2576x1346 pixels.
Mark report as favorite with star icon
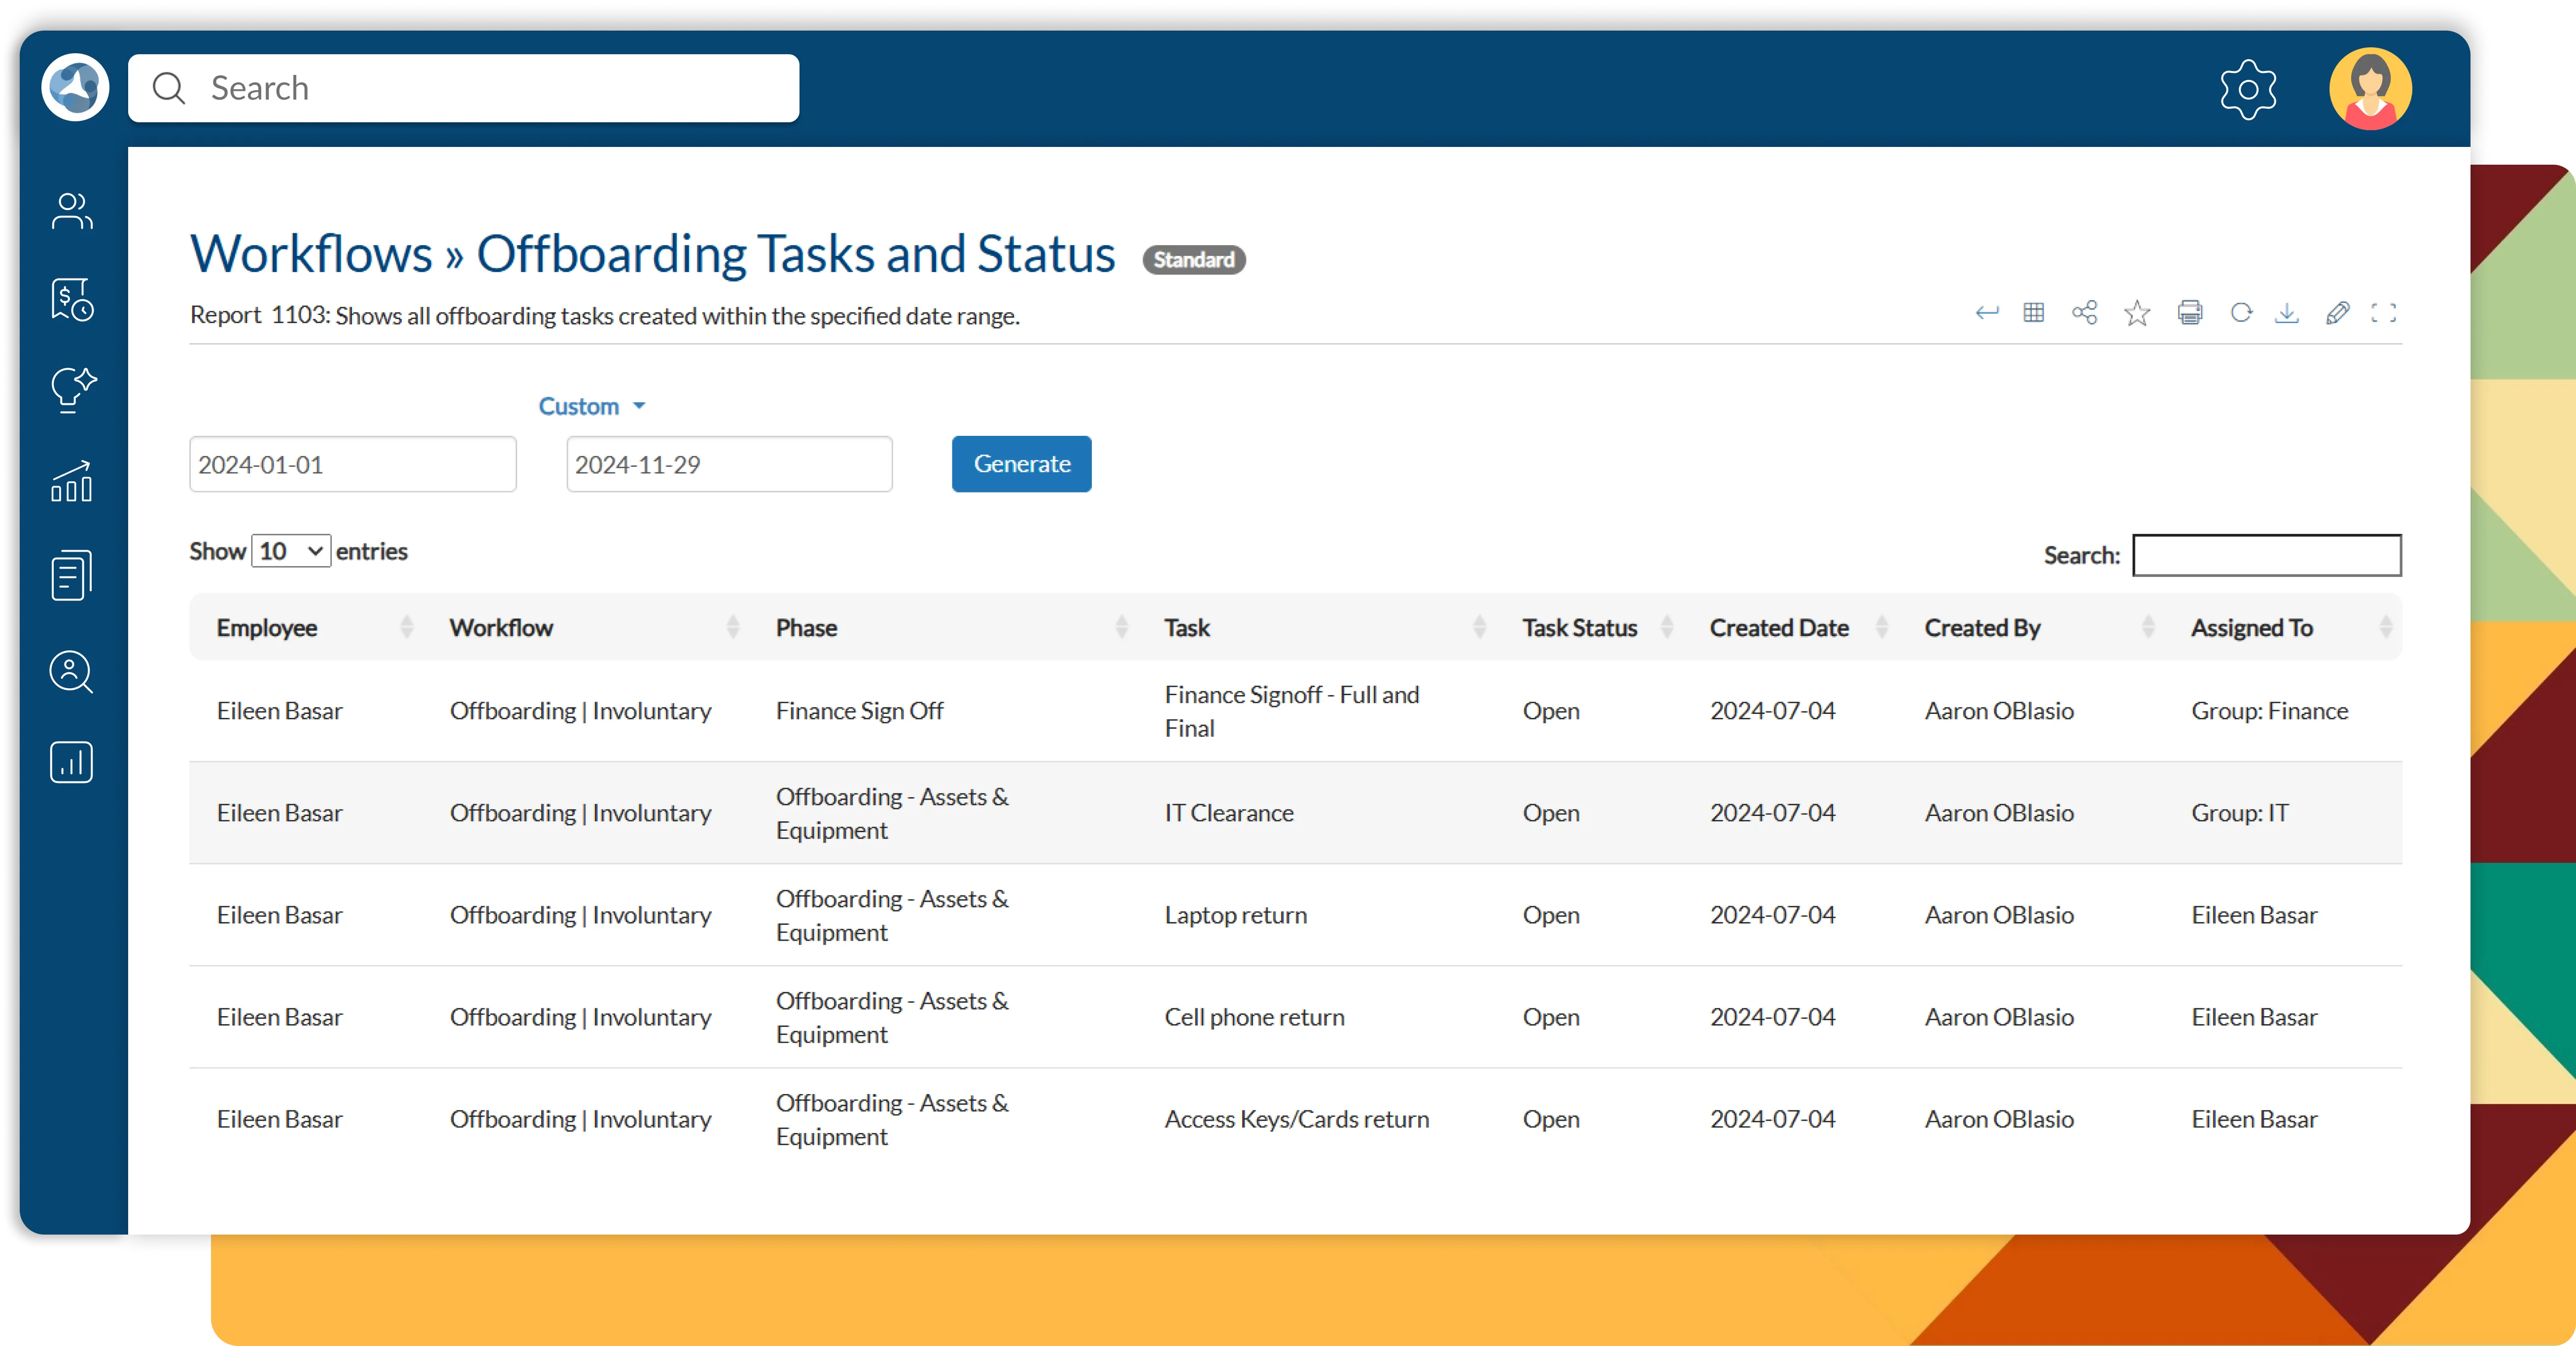click(x=2137, y=313)
